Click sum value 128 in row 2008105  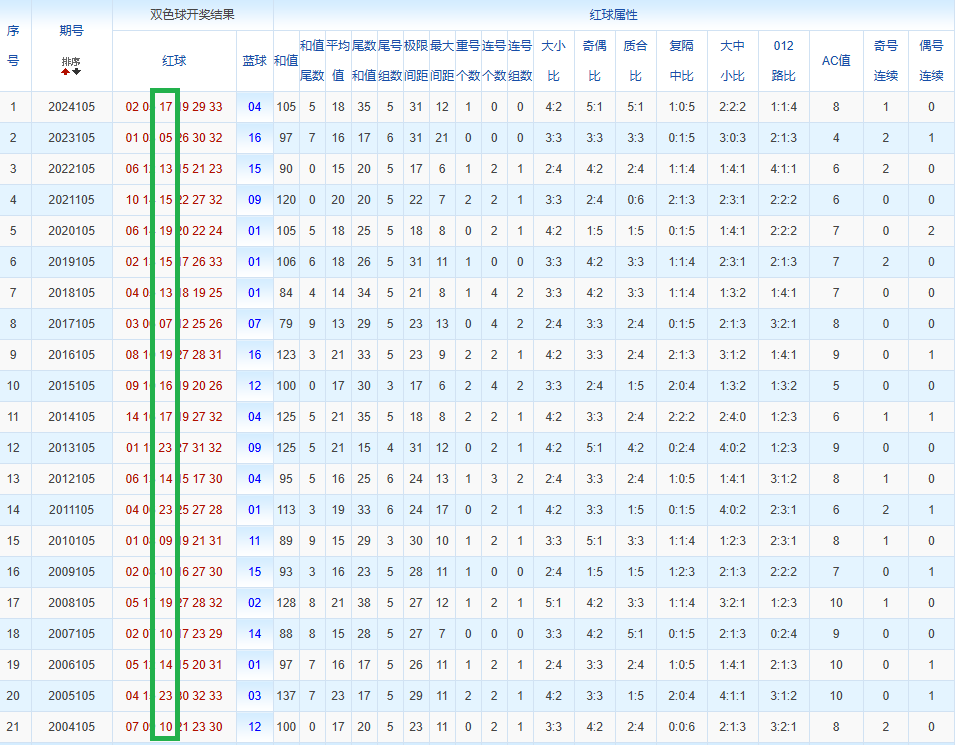[286, 602]
